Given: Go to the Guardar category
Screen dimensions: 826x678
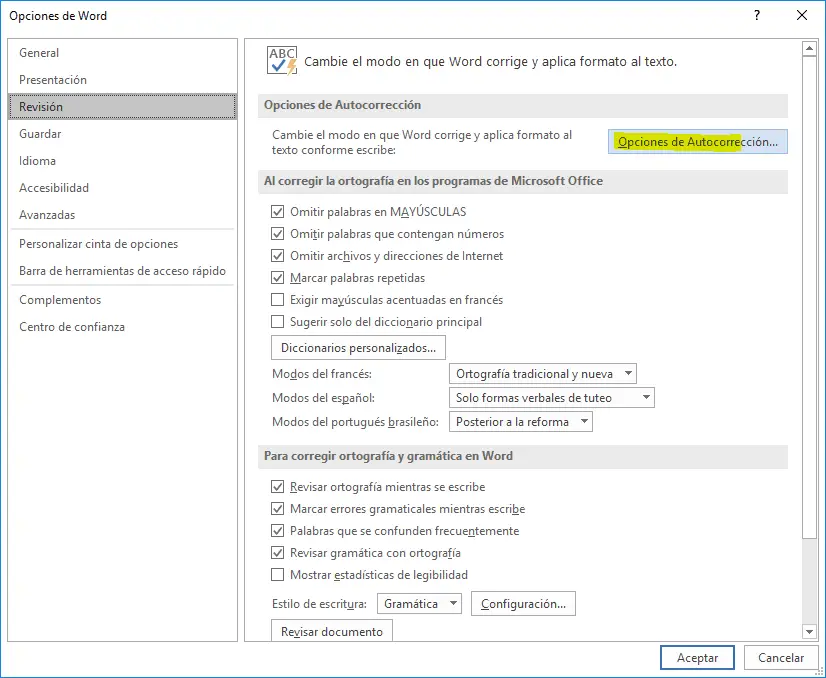Looking at the screenshot, I should [x=122, y=134].
